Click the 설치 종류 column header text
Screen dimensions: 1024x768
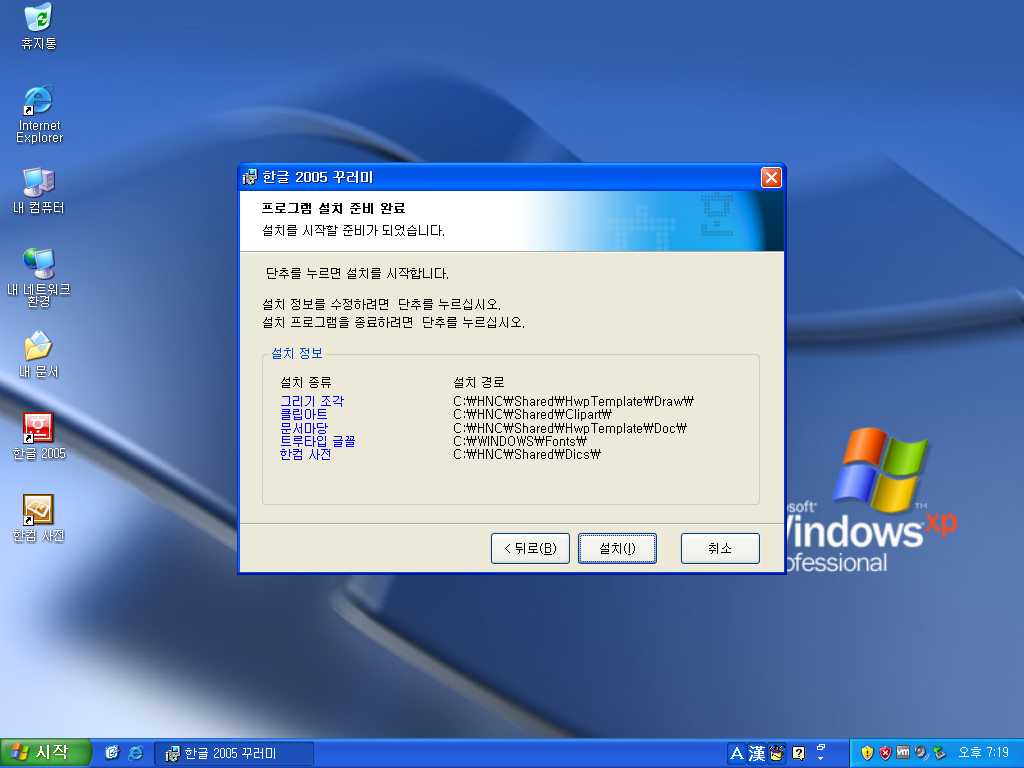click(x=306, y=382)
